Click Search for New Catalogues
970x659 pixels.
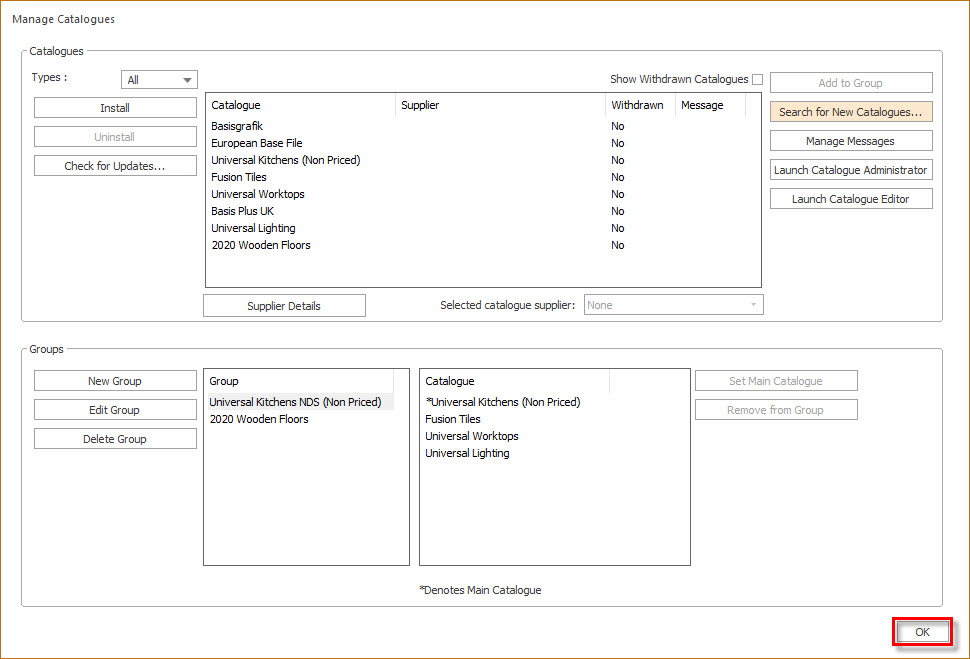(850, 111)
